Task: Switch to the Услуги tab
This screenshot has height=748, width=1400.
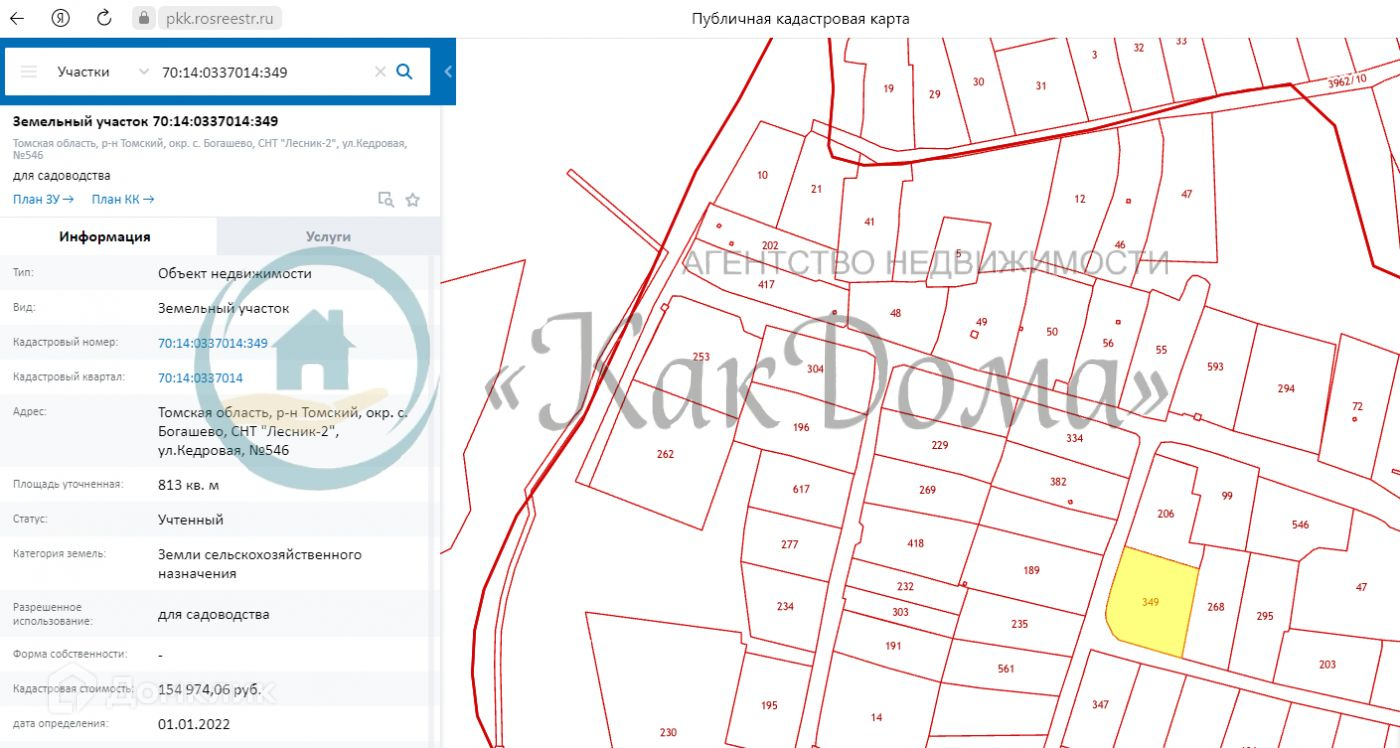Action: pyautogui.click(x=328, y=237)
